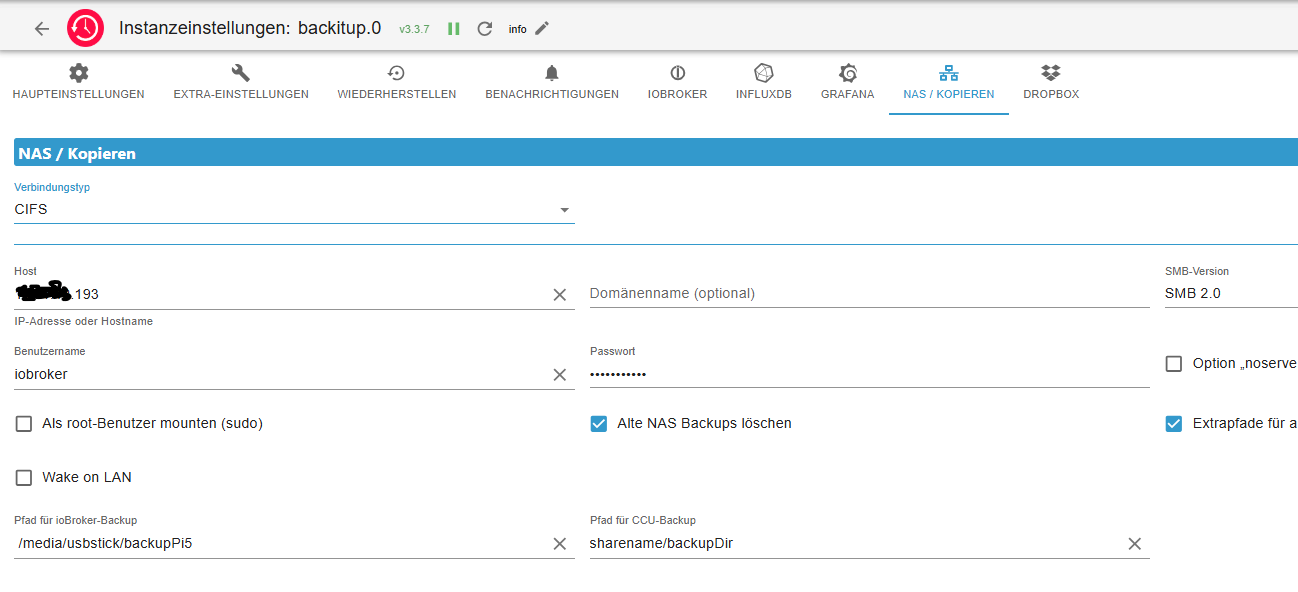The image size is (1298, 592).
Task: Click the backitup adapter logo icon
Action: click(x=85, y=28)
